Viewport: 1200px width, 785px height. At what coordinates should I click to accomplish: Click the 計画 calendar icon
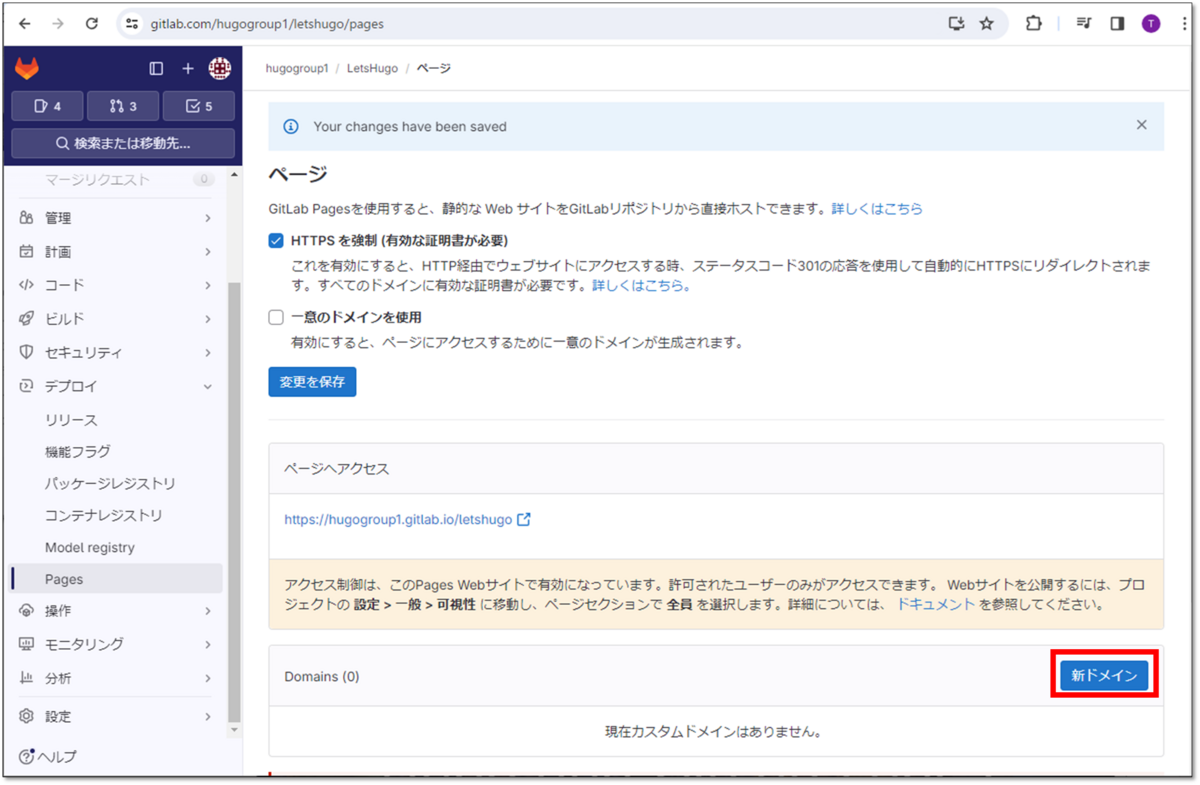point(27,252)
